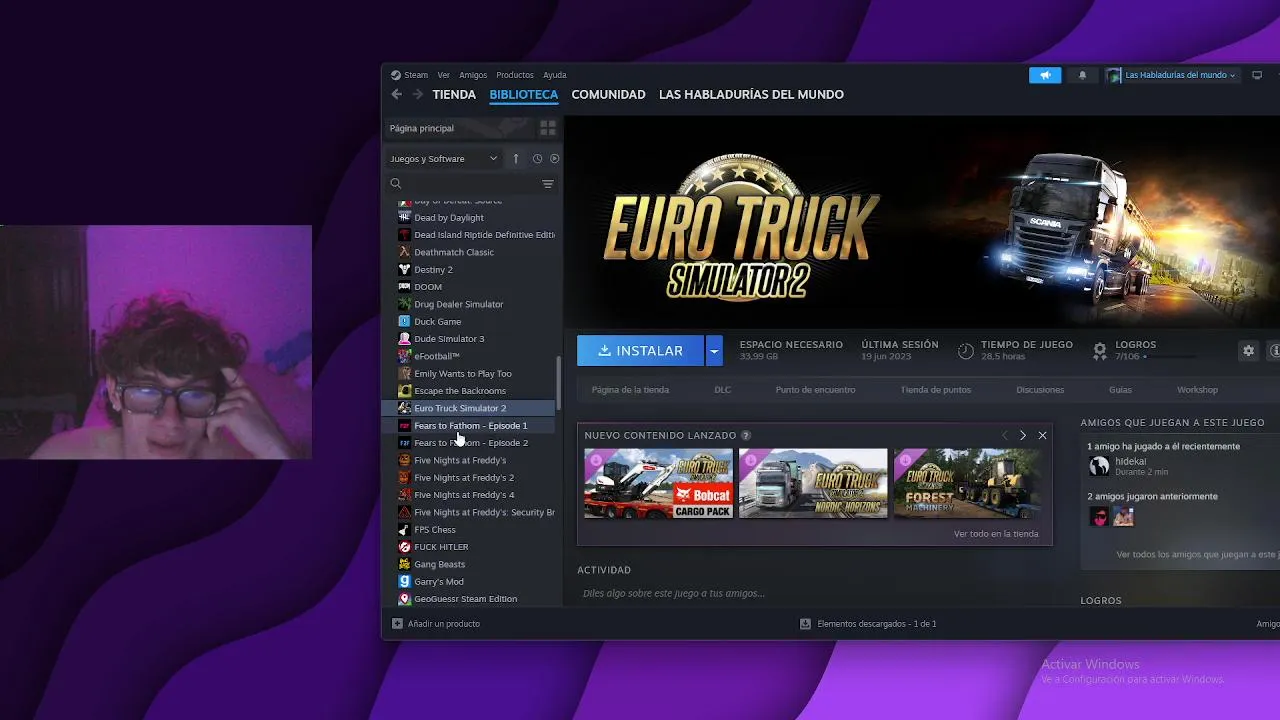Open the game info icon beside the gear

1274,351
